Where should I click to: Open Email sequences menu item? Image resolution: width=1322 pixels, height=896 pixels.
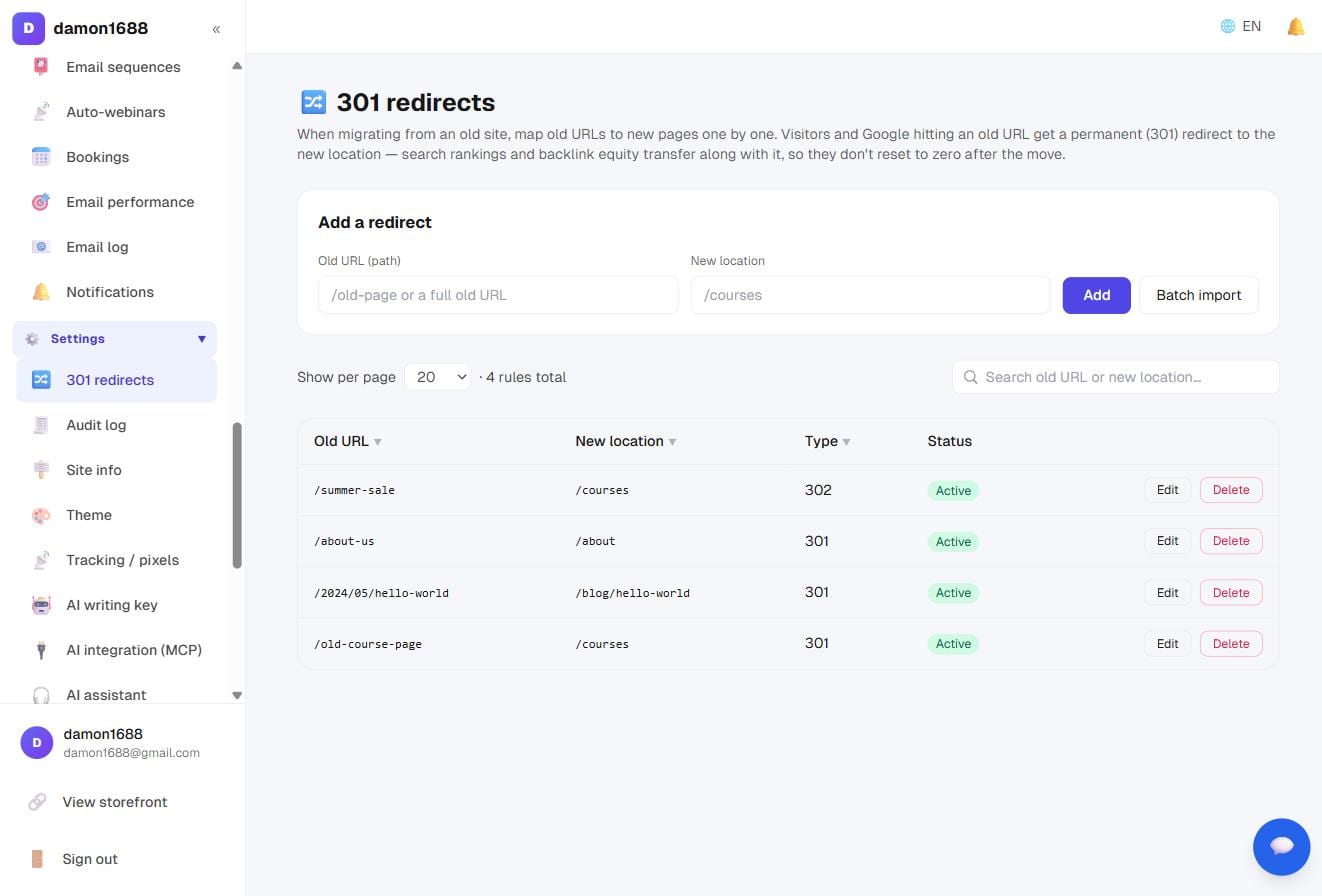[x=116, y=67]
